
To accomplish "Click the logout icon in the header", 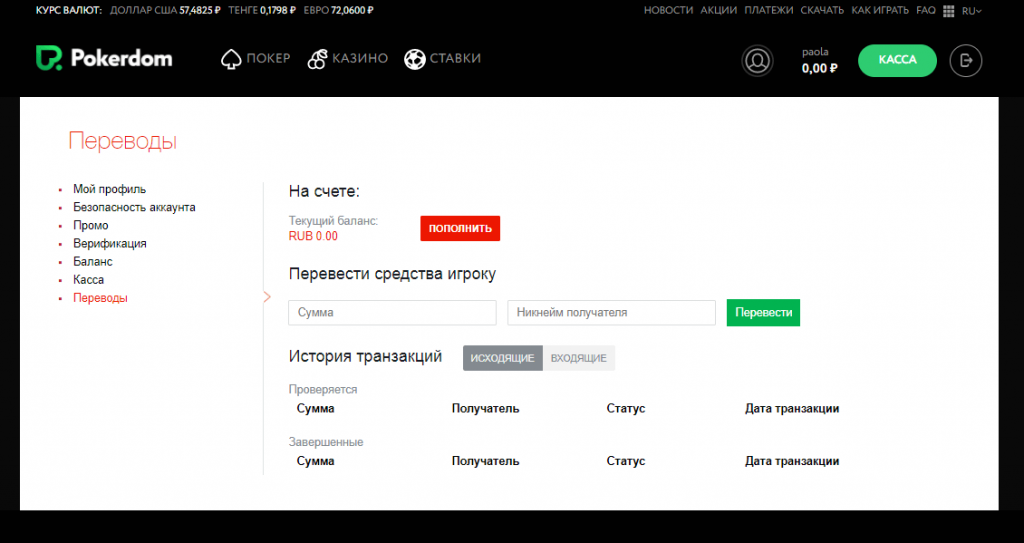I will tap(965, 61).
